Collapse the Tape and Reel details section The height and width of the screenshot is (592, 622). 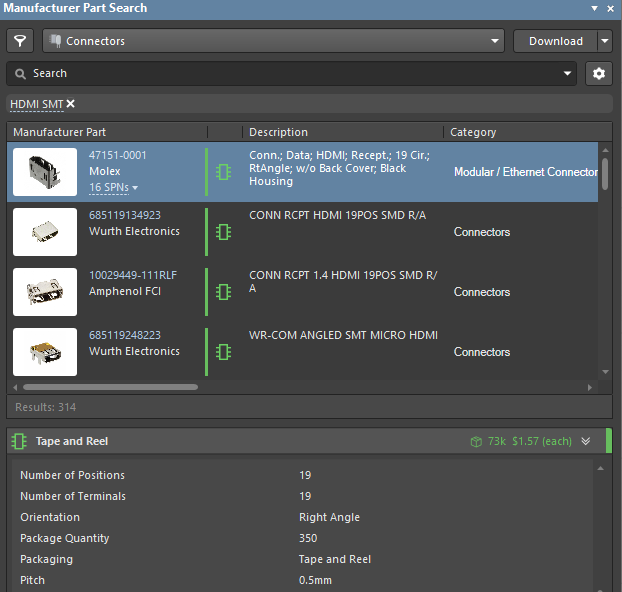pyautogui.click(x=586, y=441)
